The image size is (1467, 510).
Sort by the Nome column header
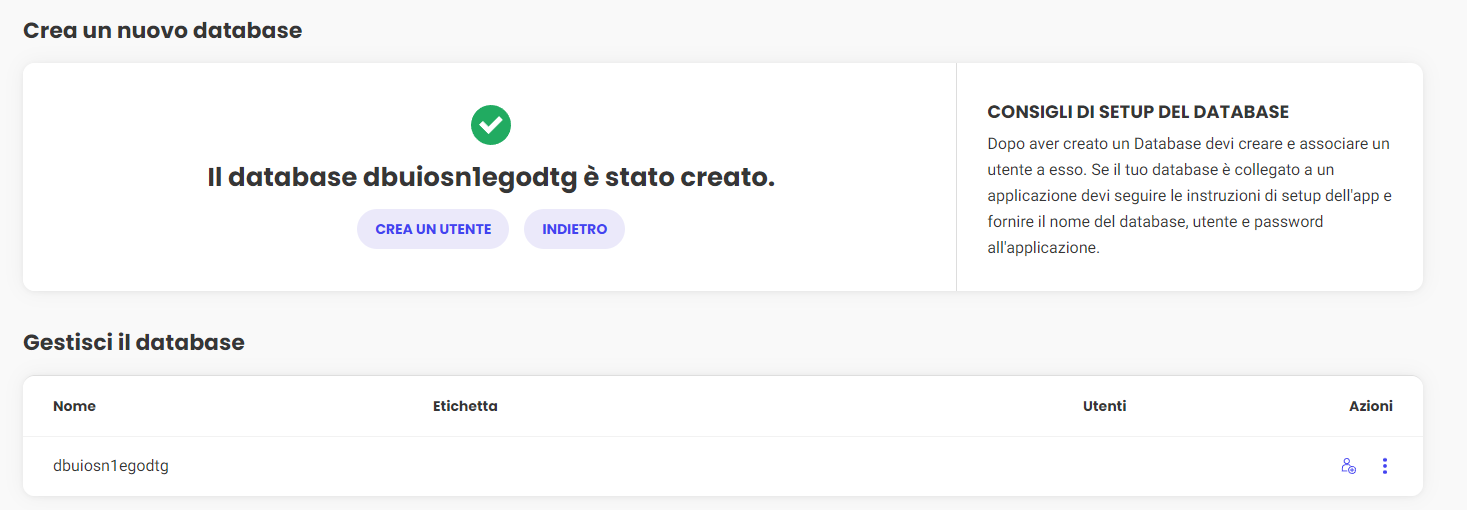74,406
